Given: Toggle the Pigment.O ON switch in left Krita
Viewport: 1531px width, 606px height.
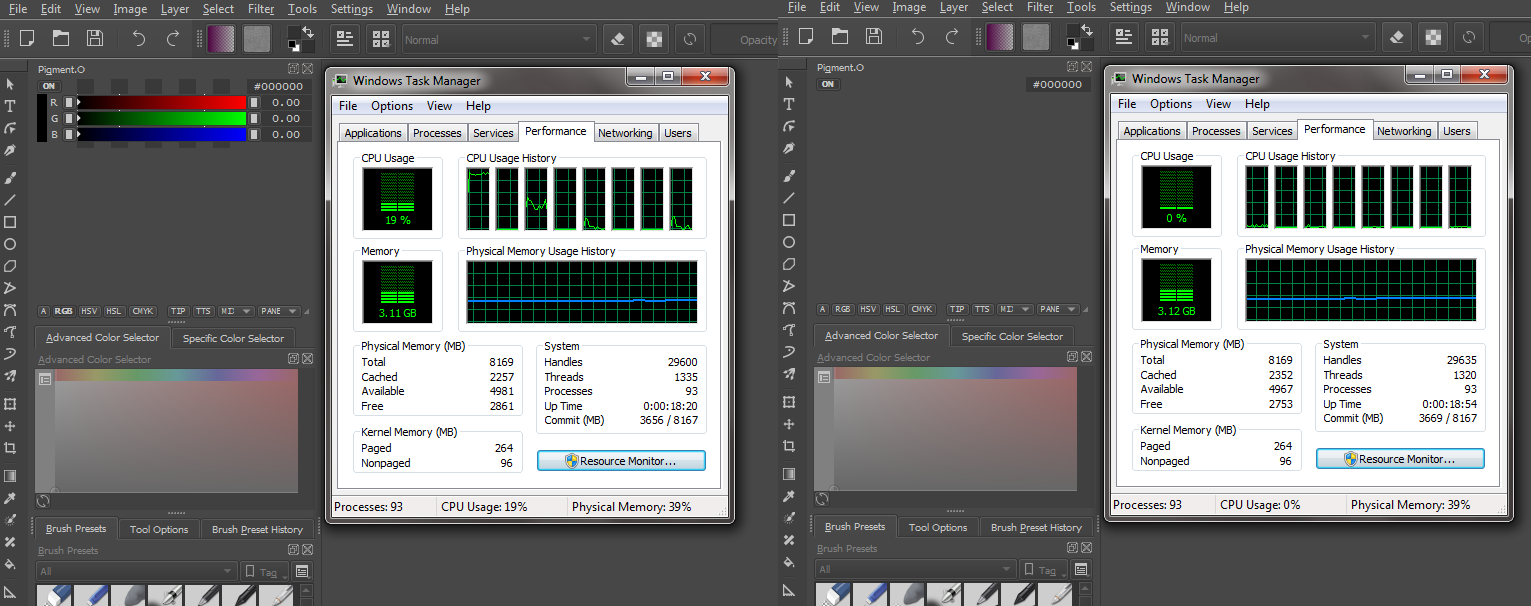Looking at the screenshot, I should click(x=49, y=86).
